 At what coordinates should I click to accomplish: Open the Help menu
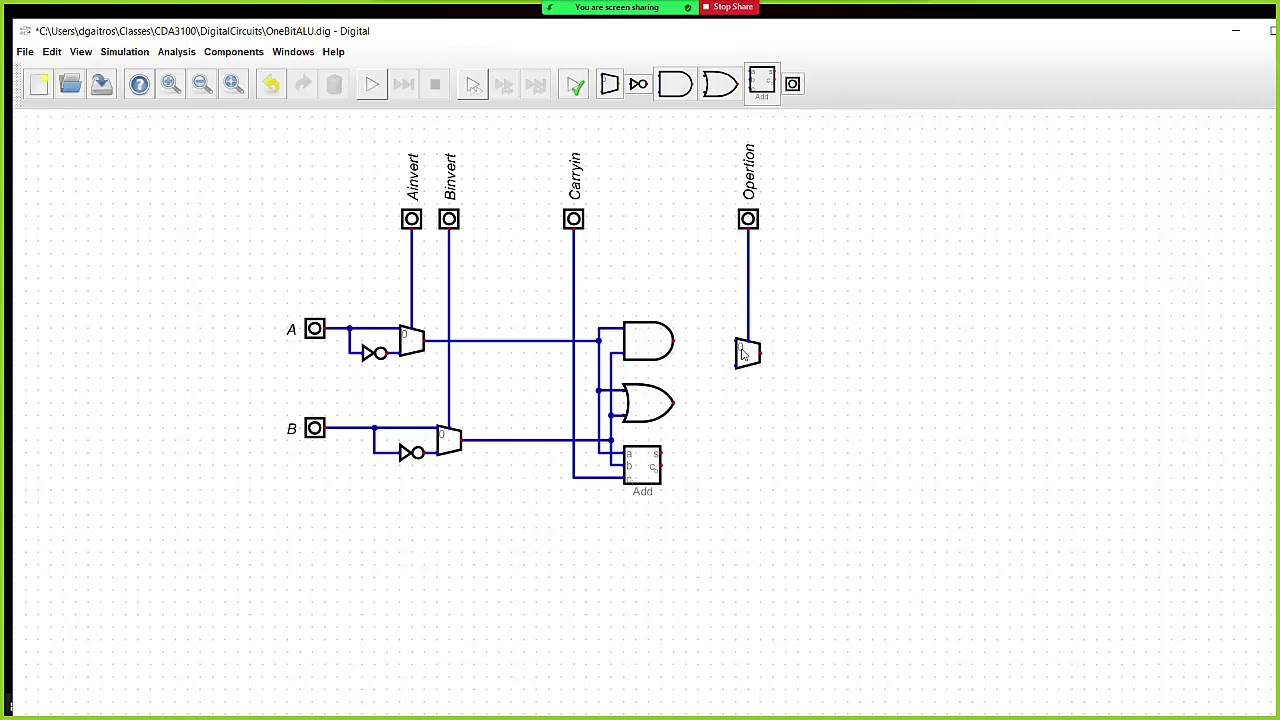pyautogui.click(x=333, y=52)
